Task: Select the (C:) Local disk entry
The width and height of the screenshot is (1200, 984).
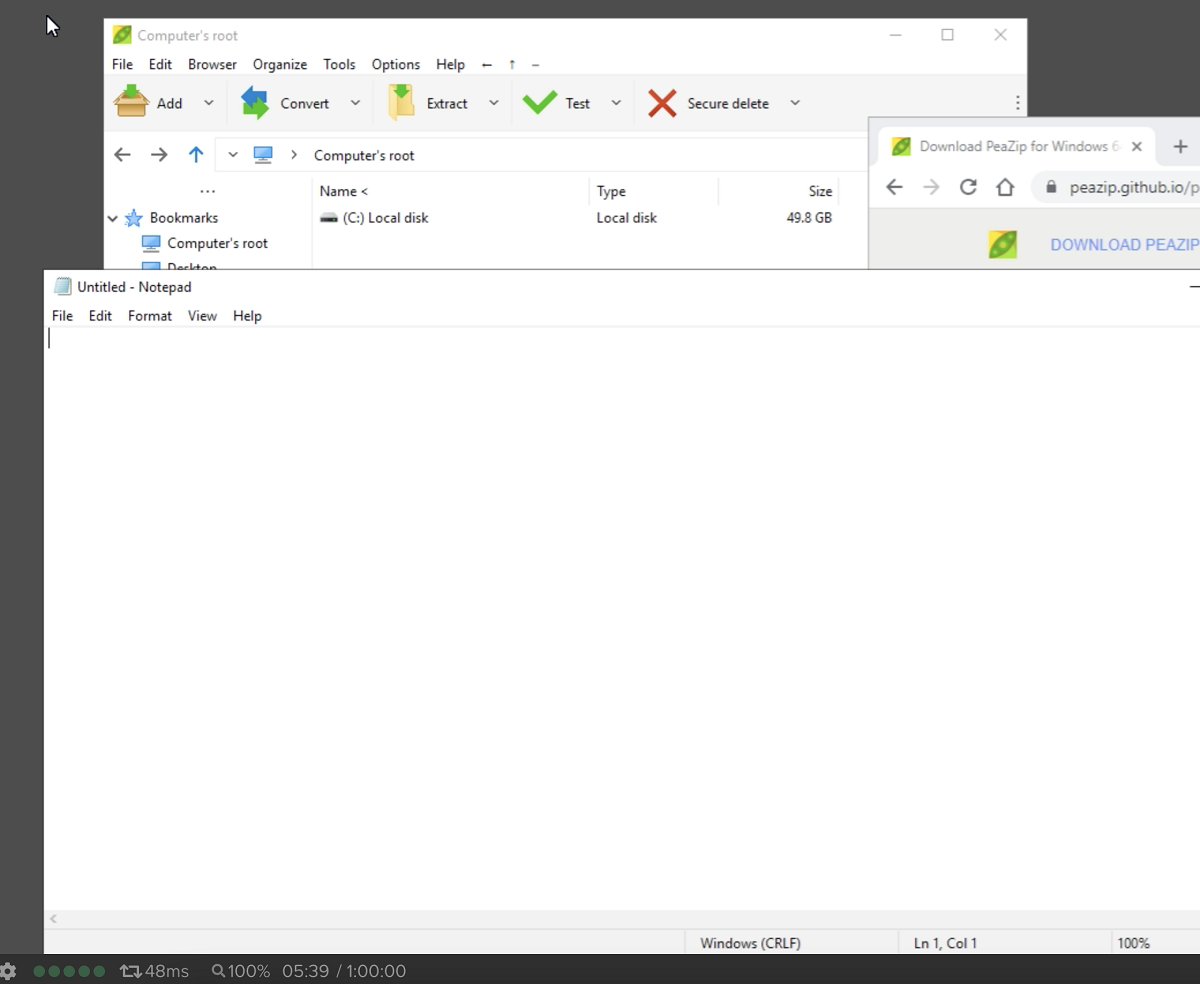Action: (x=385, y=218)
